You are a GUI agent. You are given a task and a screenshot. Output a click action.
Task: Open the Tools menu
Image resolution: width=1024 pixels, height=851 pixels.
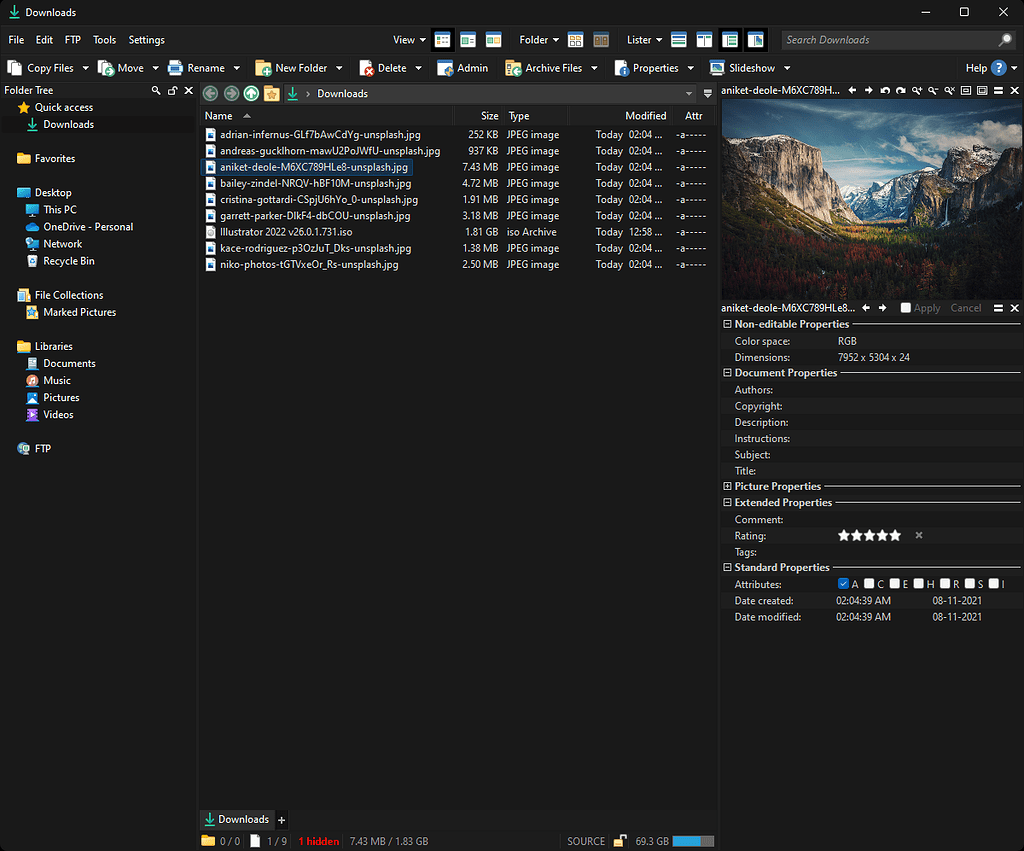[104, 40]
